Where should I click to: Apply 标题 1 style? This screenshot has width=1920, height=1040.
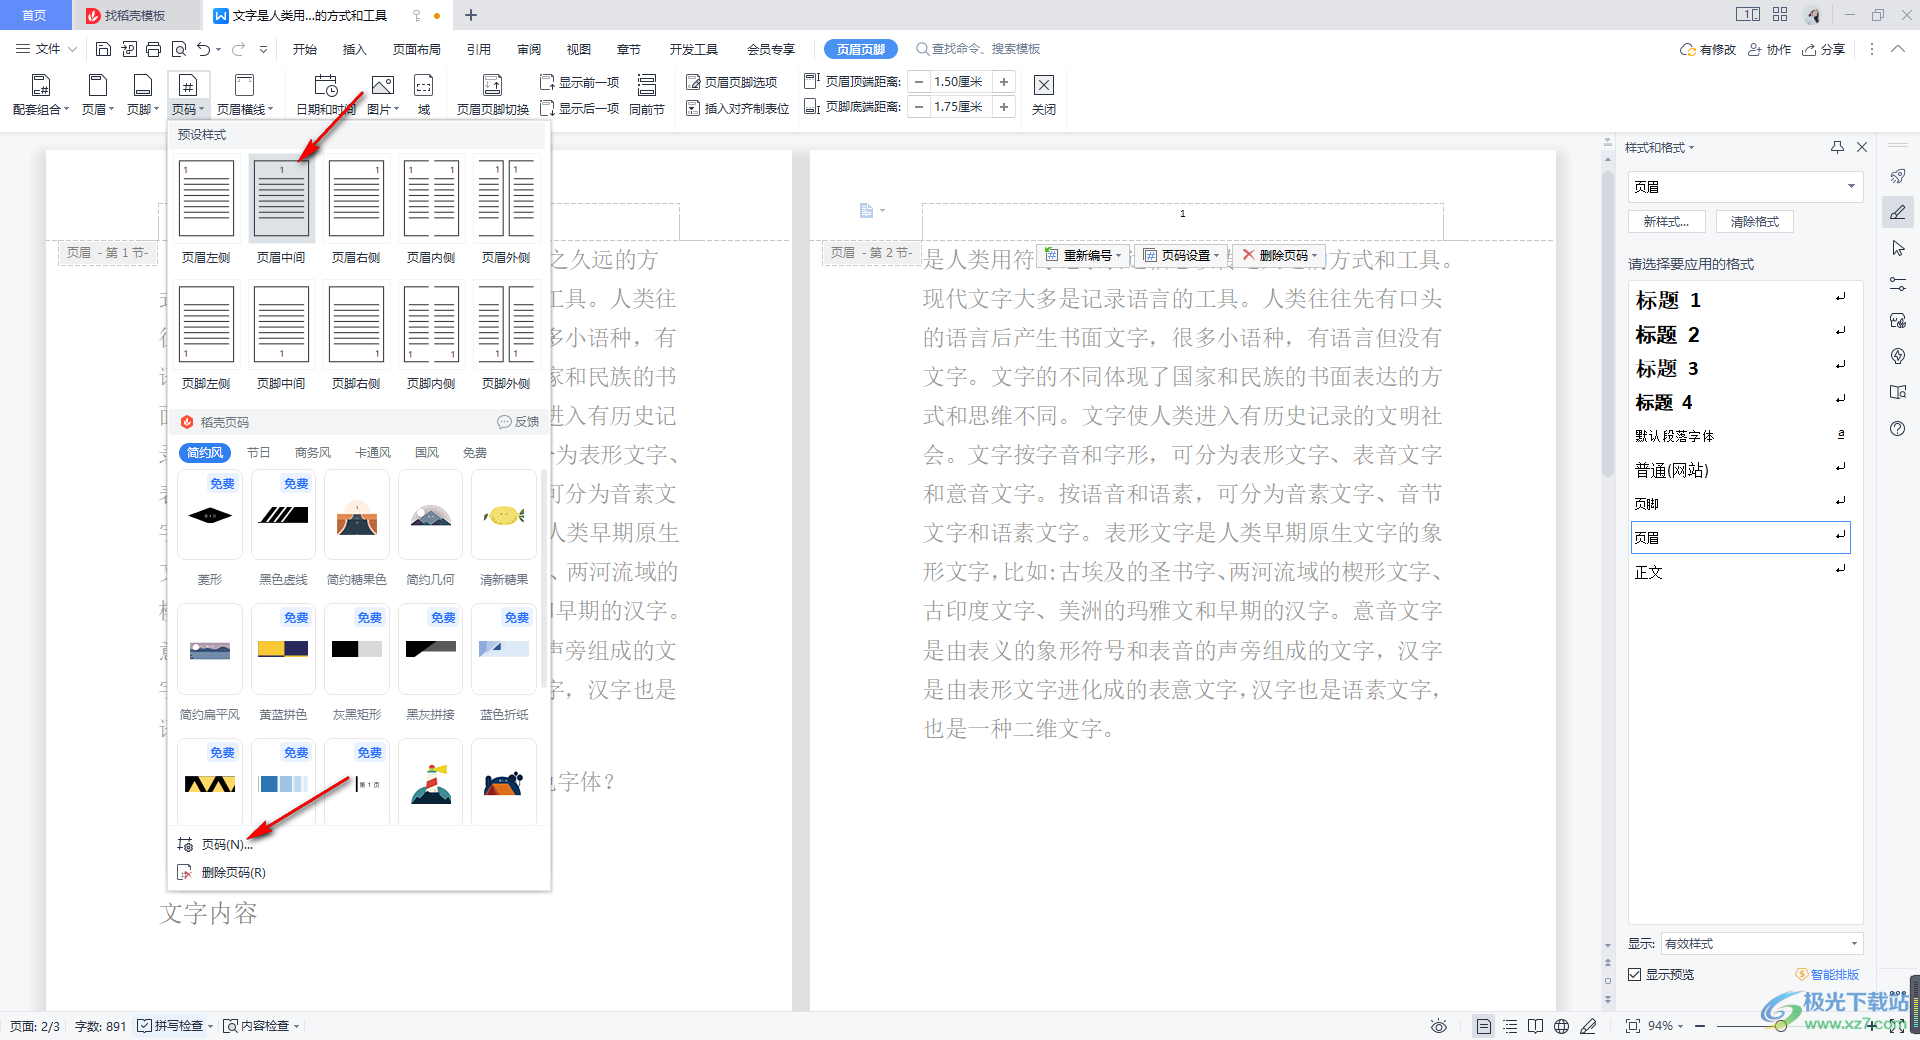[x=1739, y=300]
